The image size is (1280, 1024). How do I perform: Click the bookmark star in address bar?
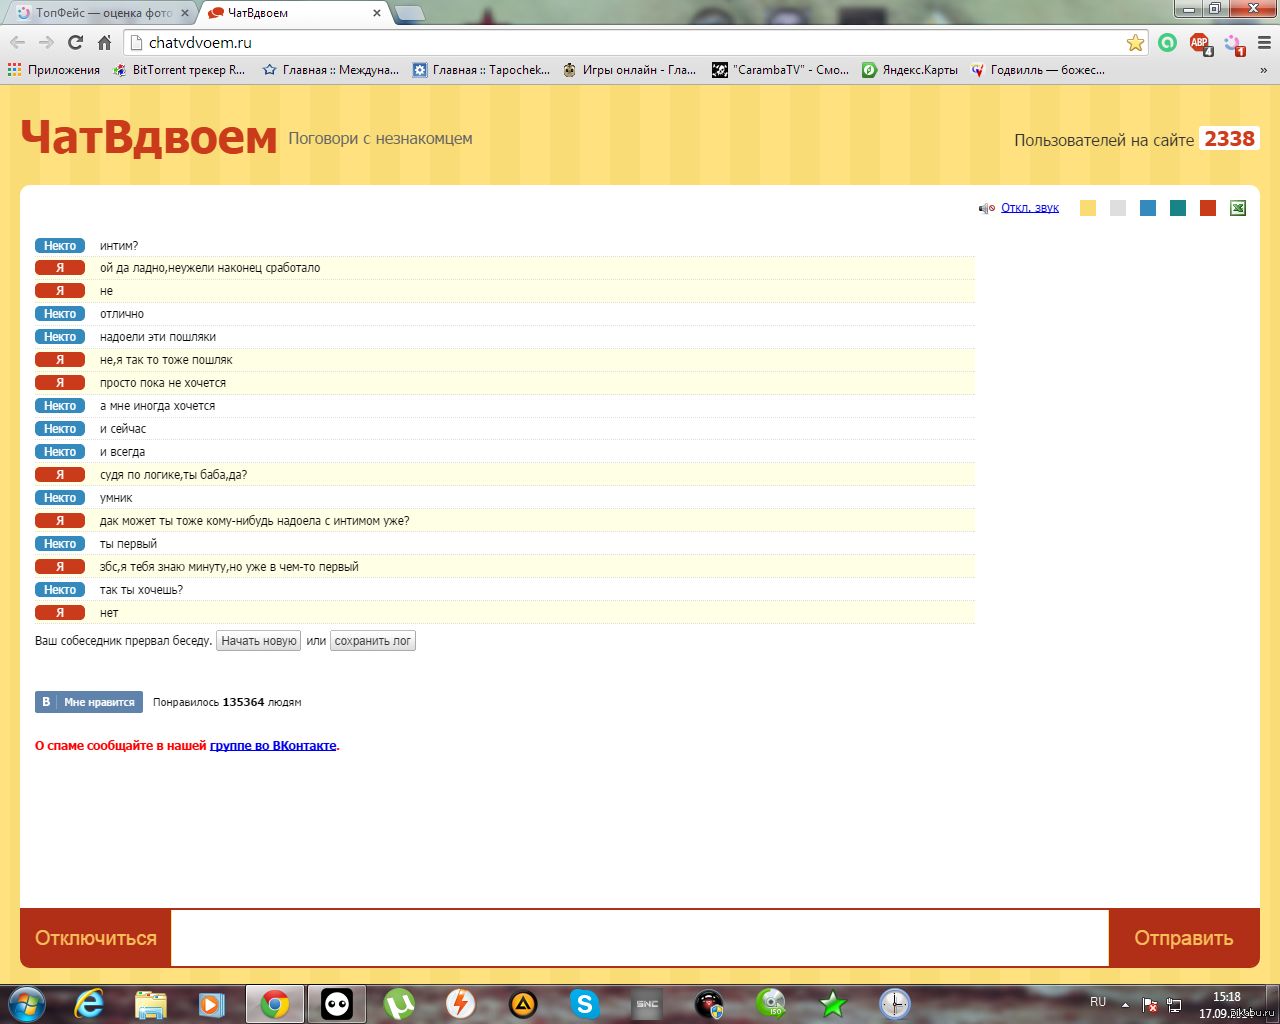(1135, 43)
